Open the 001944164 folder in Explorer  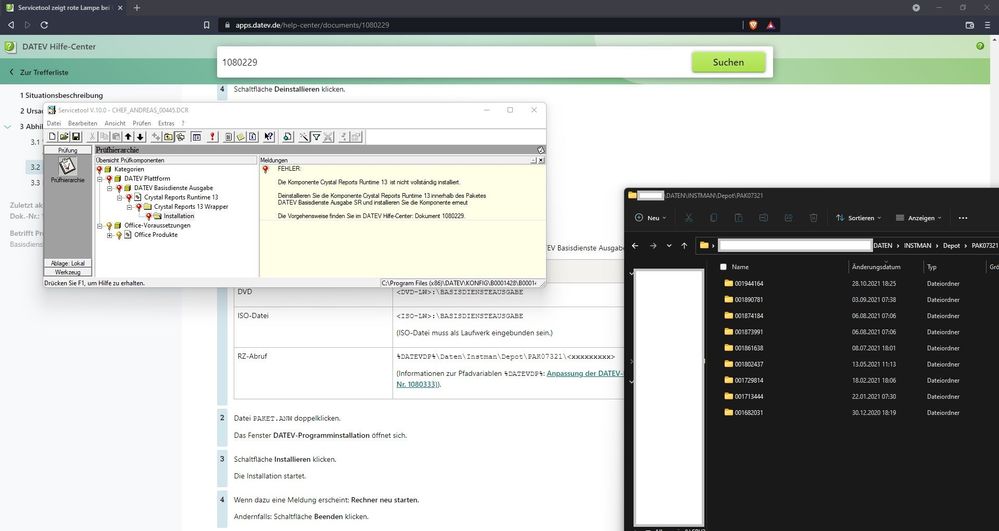[x=749, y=283]
